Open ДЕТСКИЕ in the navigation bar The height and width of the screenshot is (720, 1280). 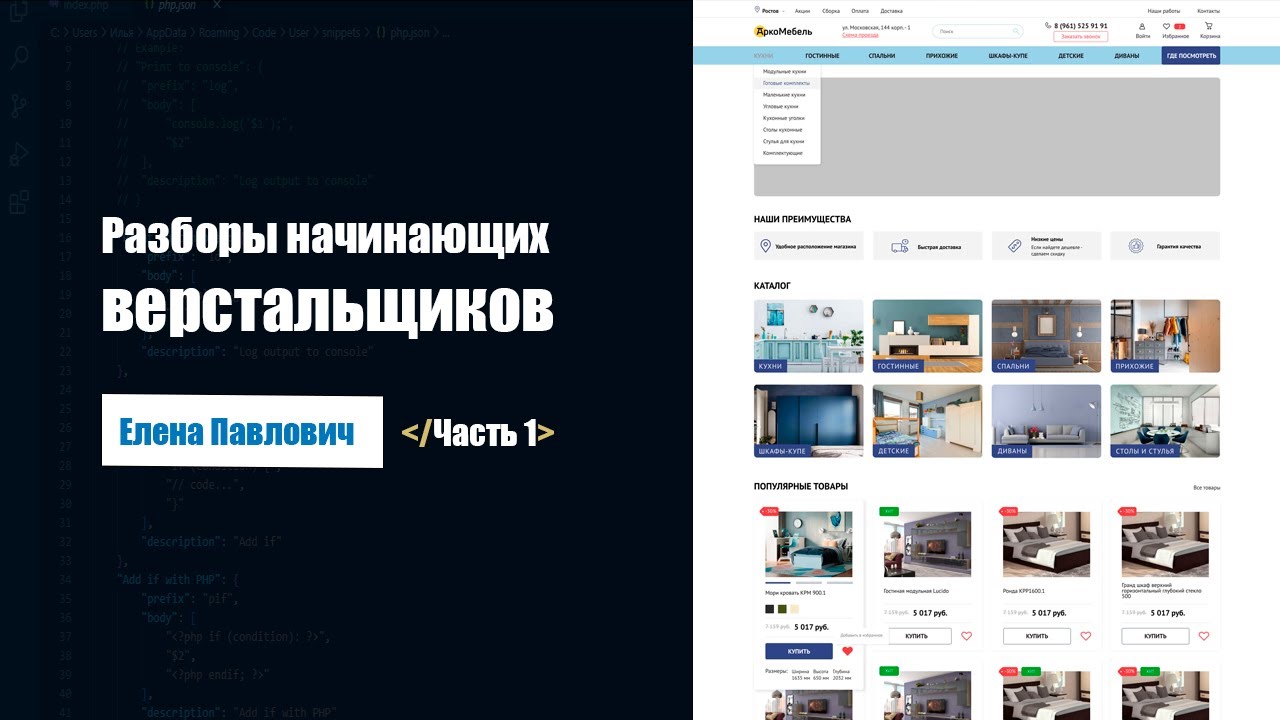pyautogui.click(x=1071, y=56)
